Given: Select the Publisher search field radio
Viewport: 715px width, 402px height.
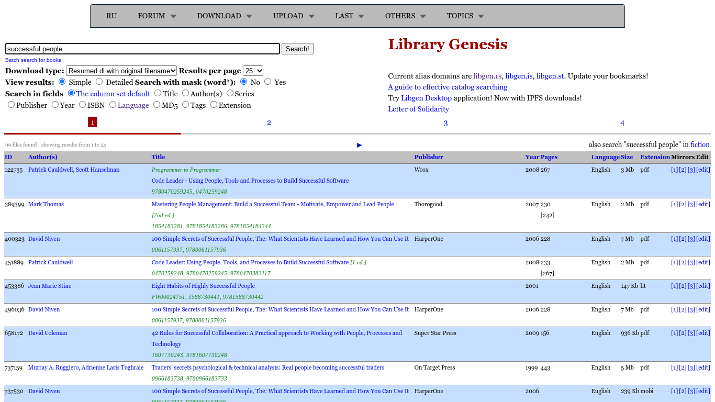Looking at the screenshot, I should click(11, 105).
